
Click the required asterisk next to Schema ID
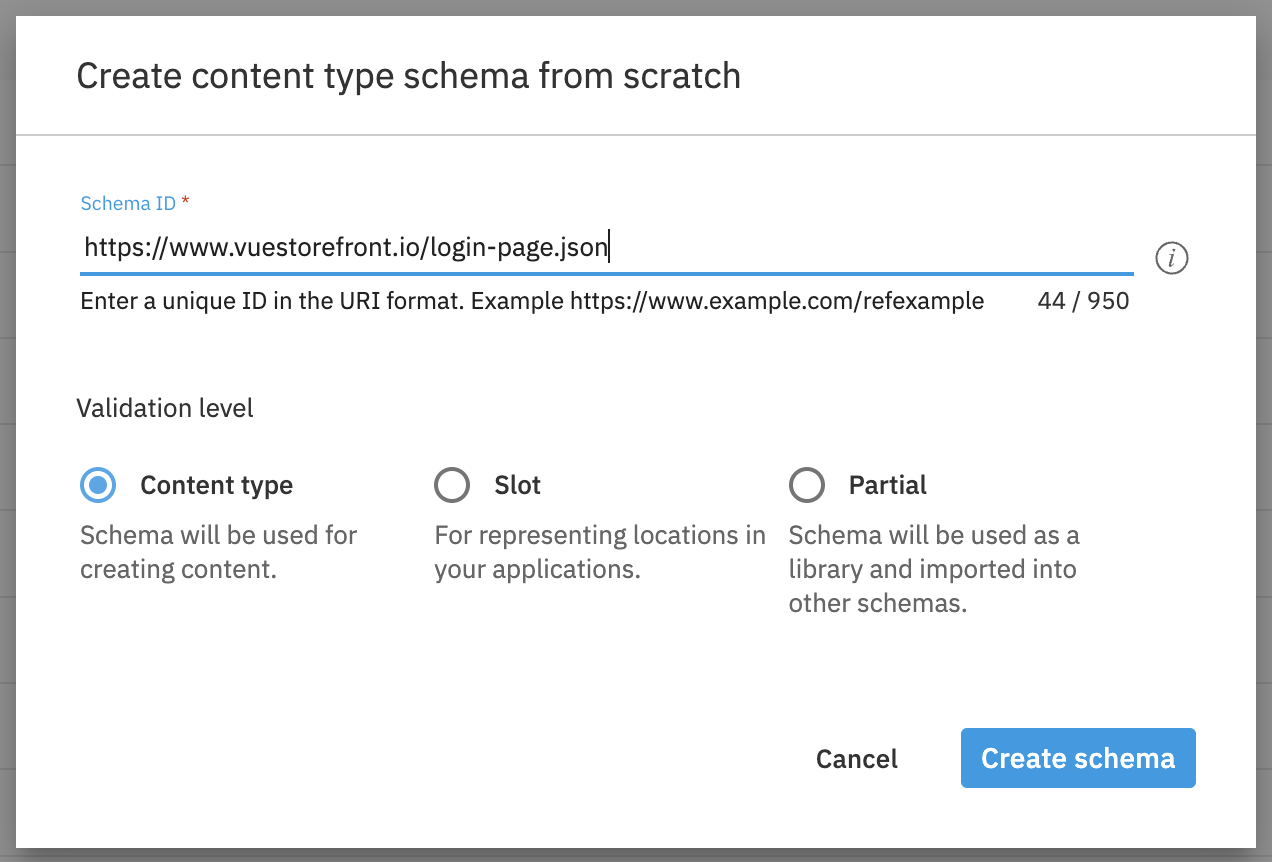pos(184,202)
